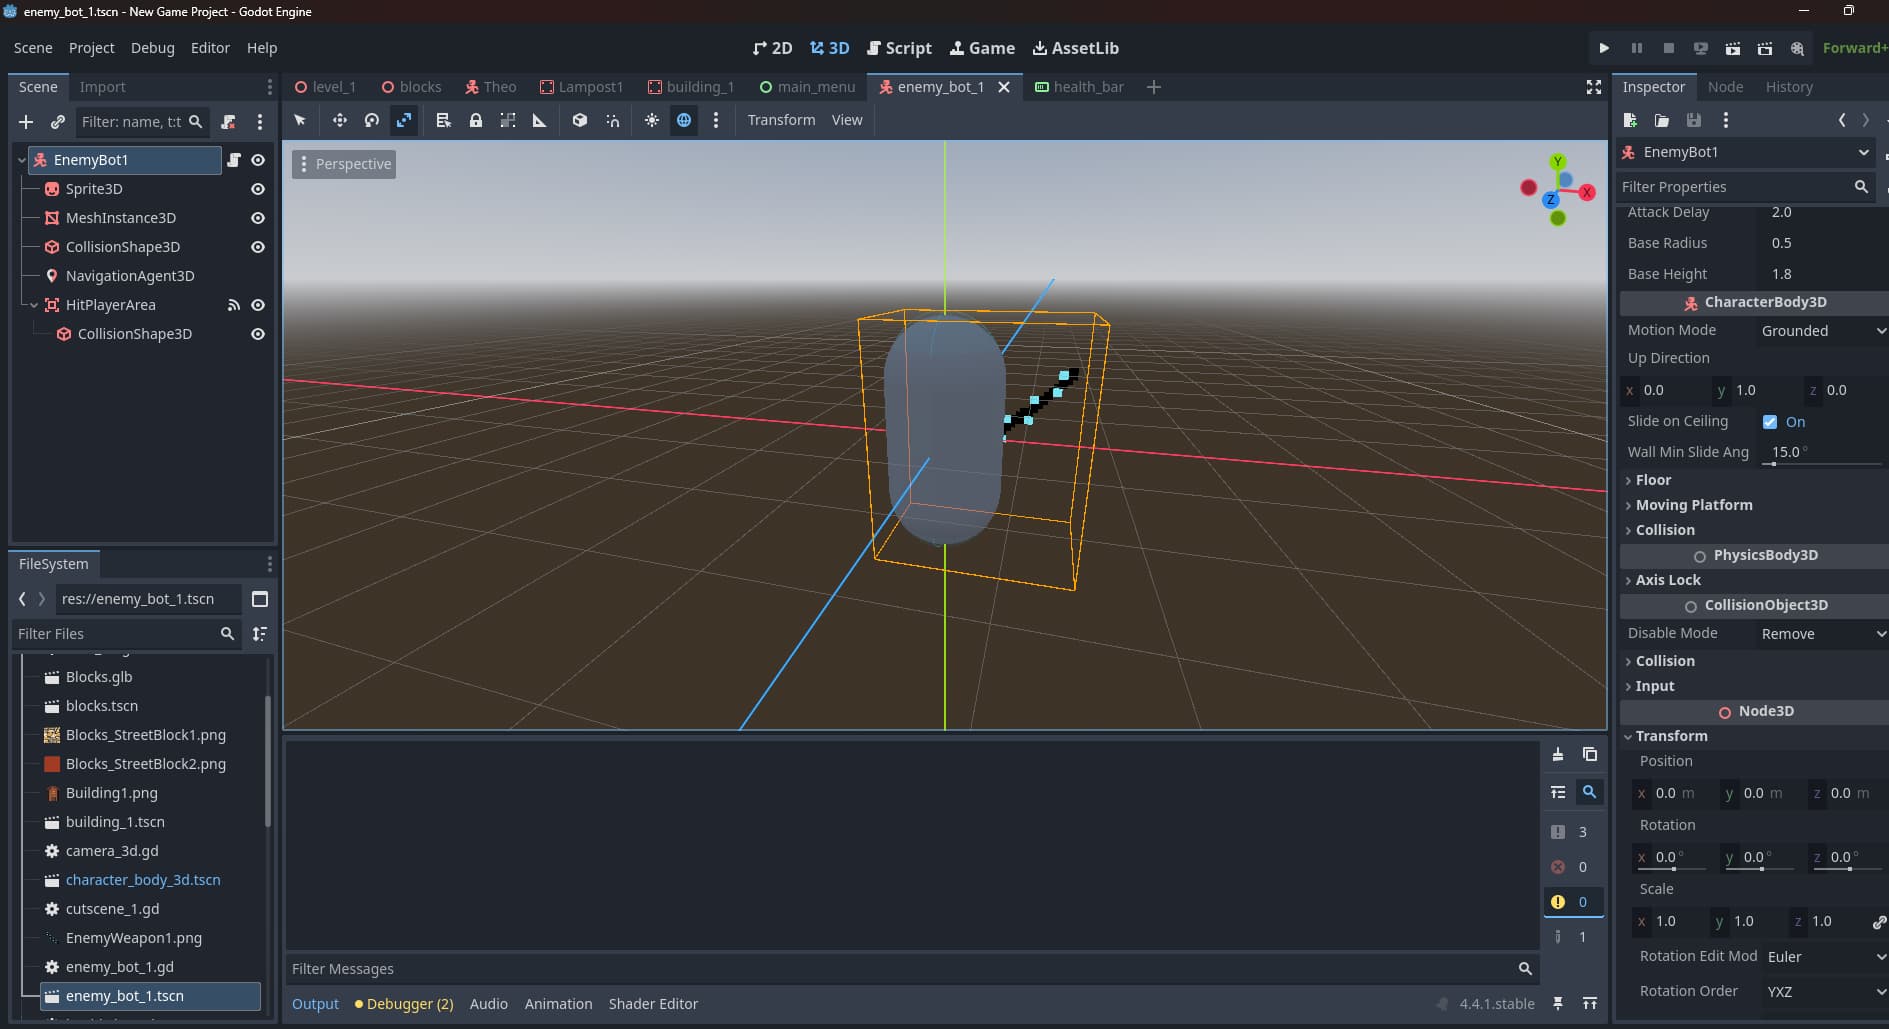Click the lock selected node icon
The height and width of the screenshot is (1029, 1889).
point(476,120)
